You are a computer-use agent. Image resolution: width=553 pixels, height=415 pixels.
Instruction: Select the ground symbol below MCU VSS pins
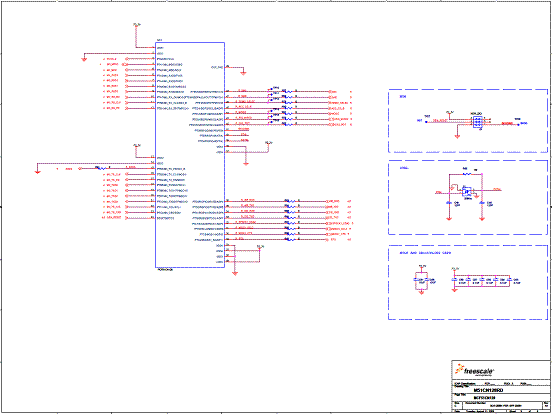235,273
